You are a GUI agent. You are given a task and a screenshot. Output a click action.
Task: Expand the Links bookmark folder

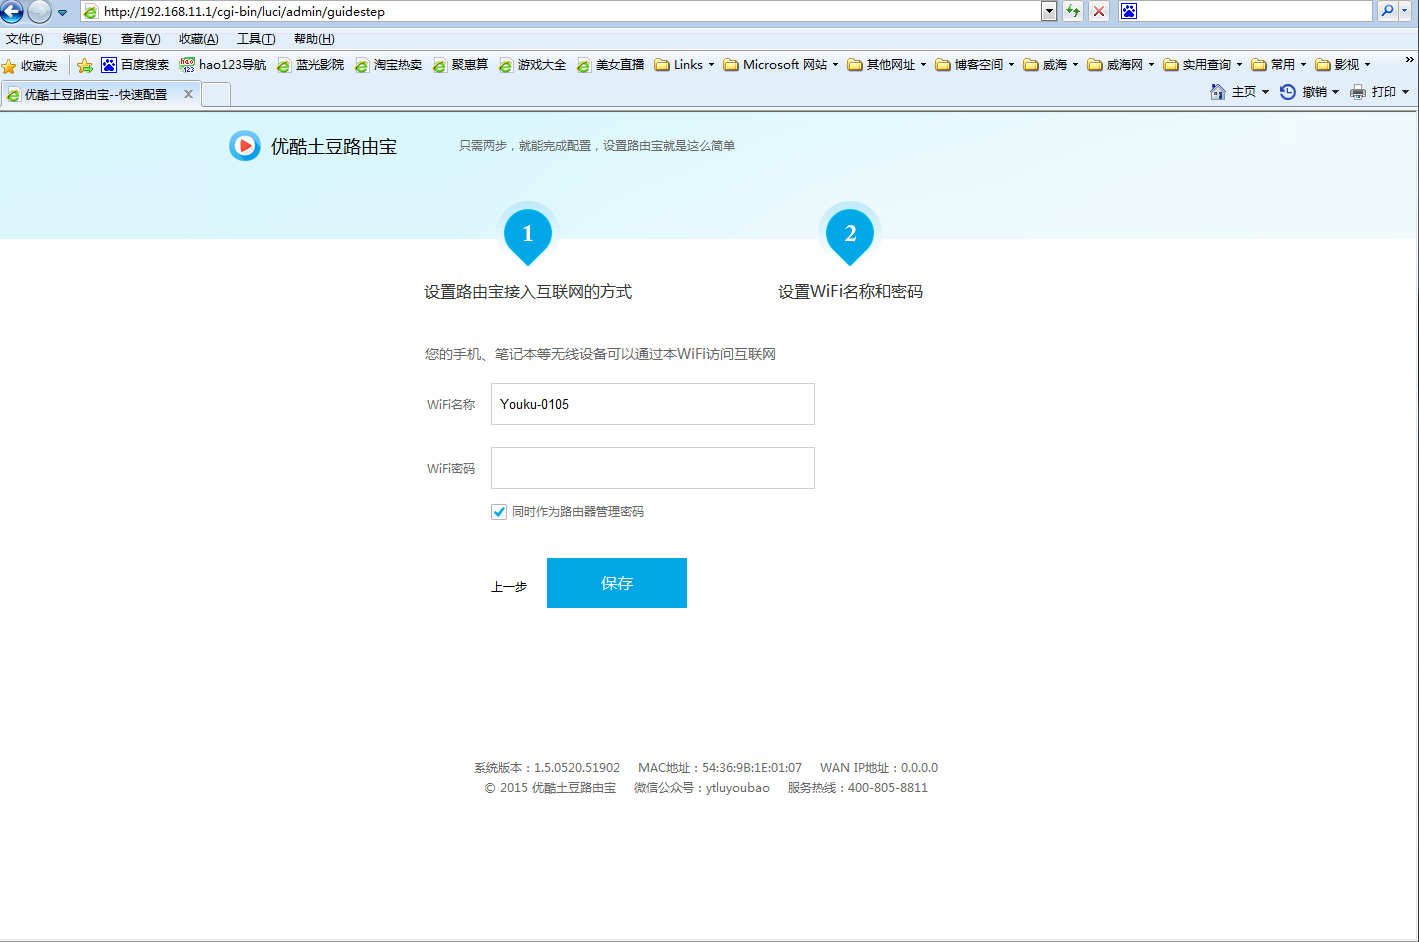(684, 65)
